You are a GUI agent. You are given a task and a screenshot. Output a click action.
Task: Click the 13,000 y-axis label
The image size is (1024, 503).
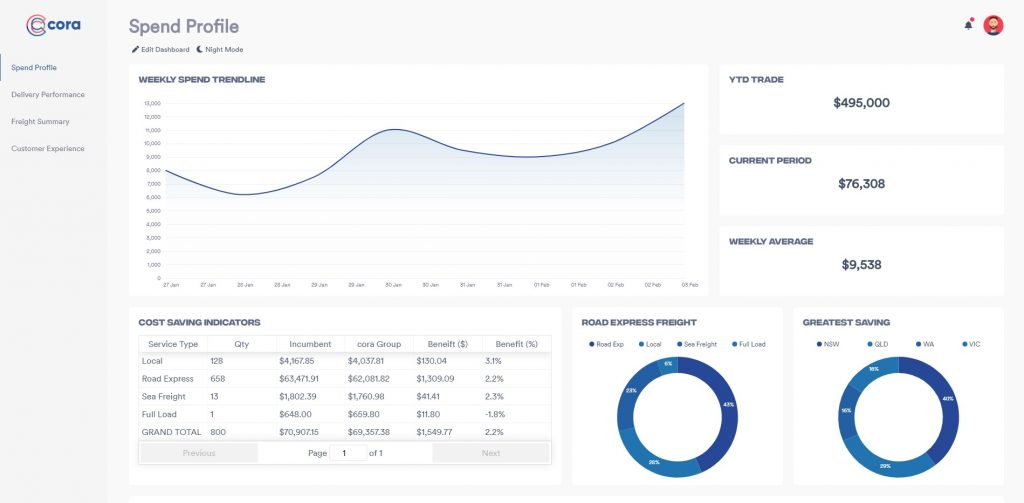(153, 103)
